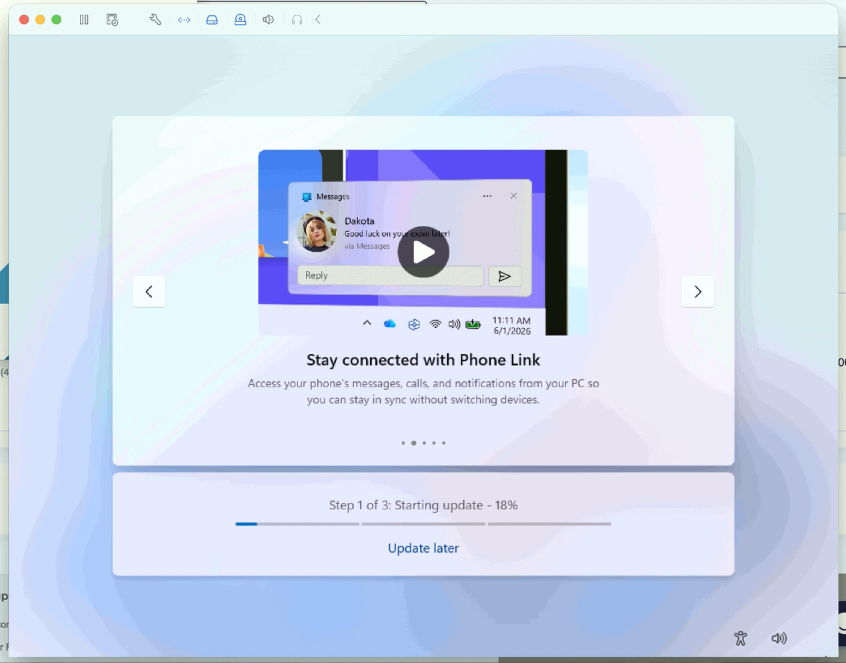Click 'Stay connected with Phone Link' heading
846x663 pixels.
424,360
